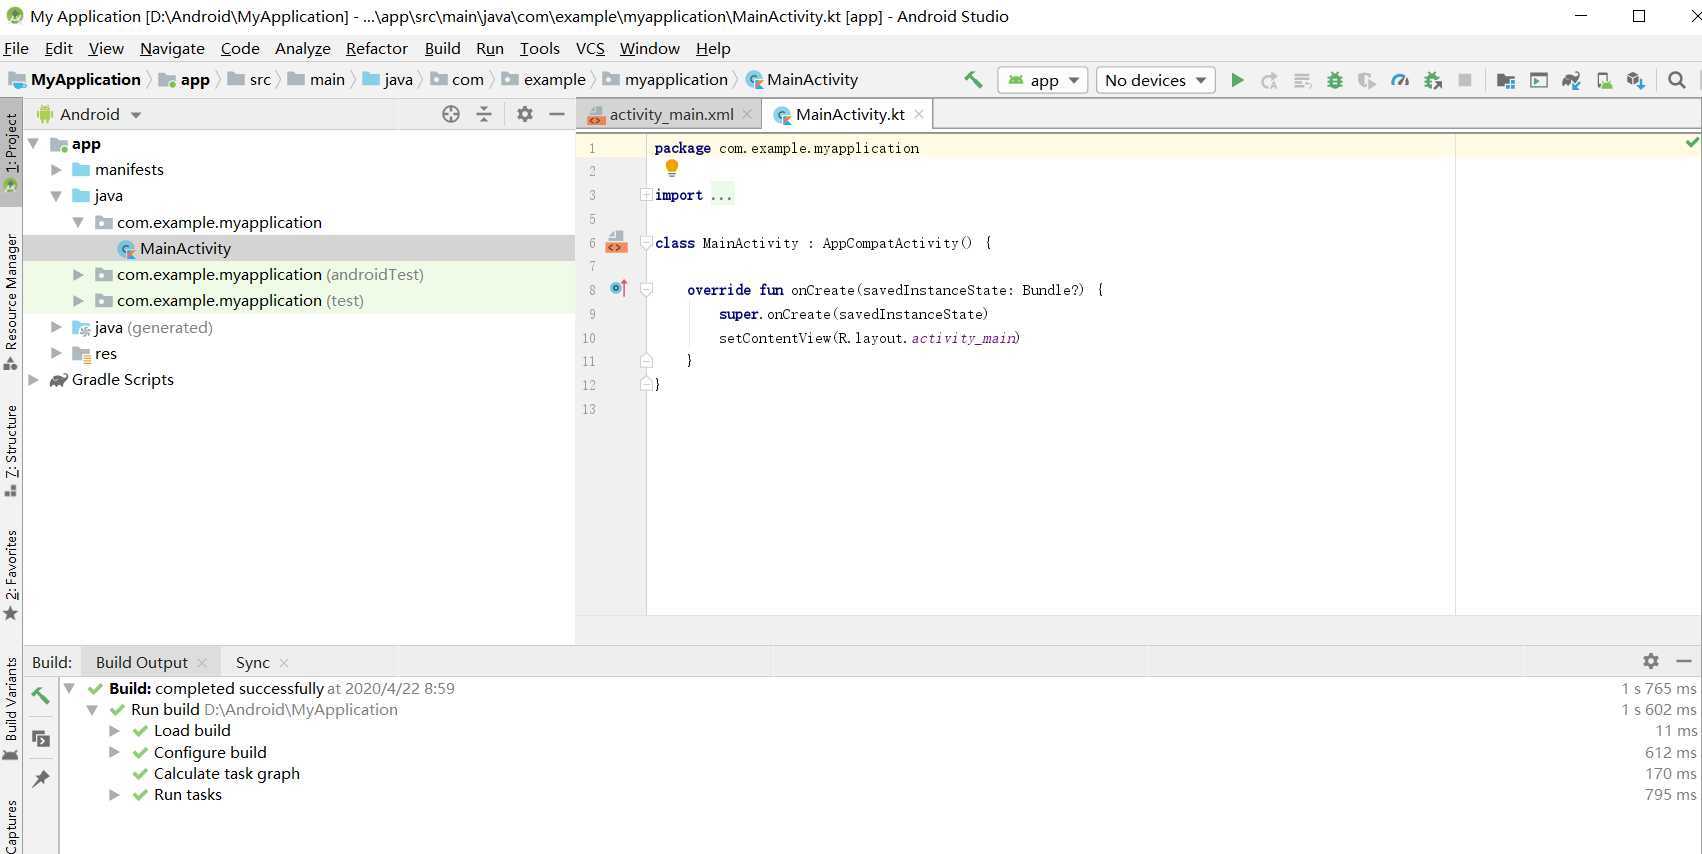Run the app with the green play button
This screenshot has height=854, width=1702.
pos(1237,80)
